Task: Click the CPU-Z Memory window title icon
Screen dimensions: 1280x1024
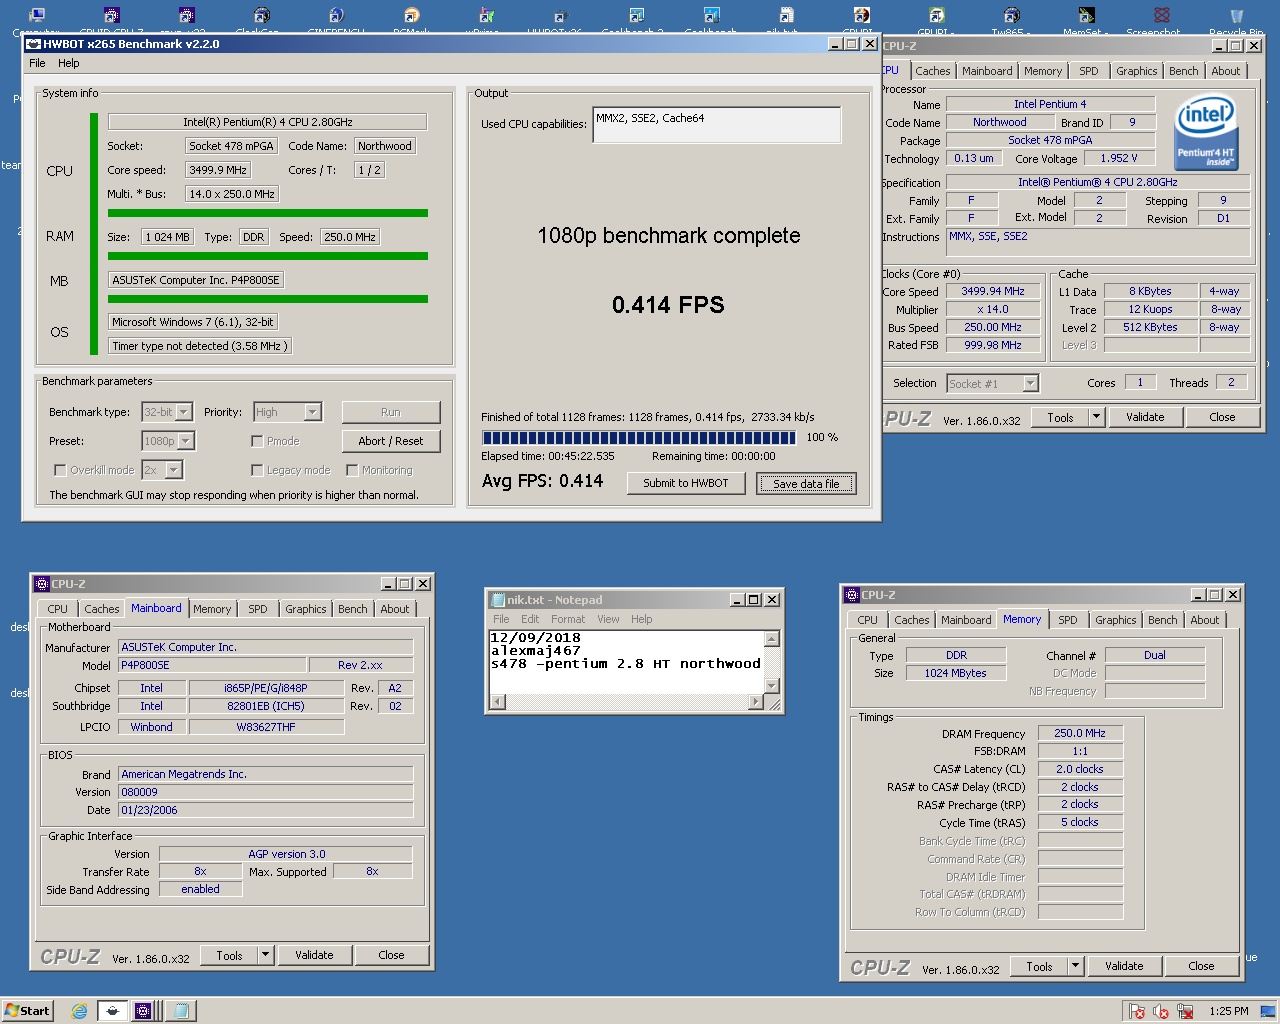Action: [852, 595]
